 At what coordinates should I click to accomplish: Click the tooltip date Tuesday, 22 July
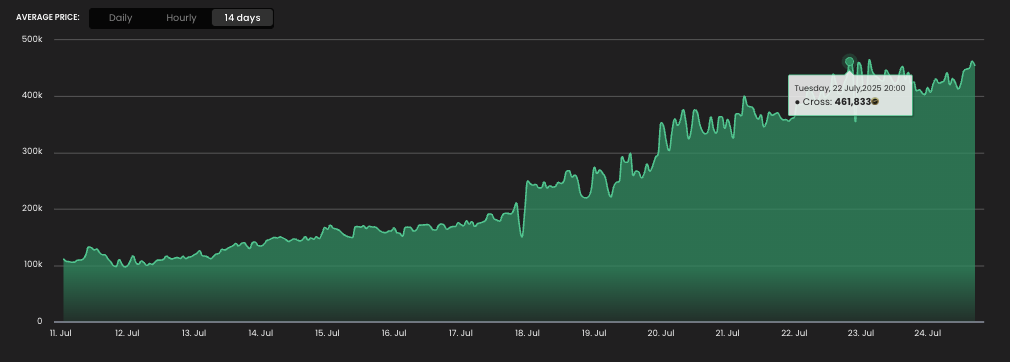850,88
